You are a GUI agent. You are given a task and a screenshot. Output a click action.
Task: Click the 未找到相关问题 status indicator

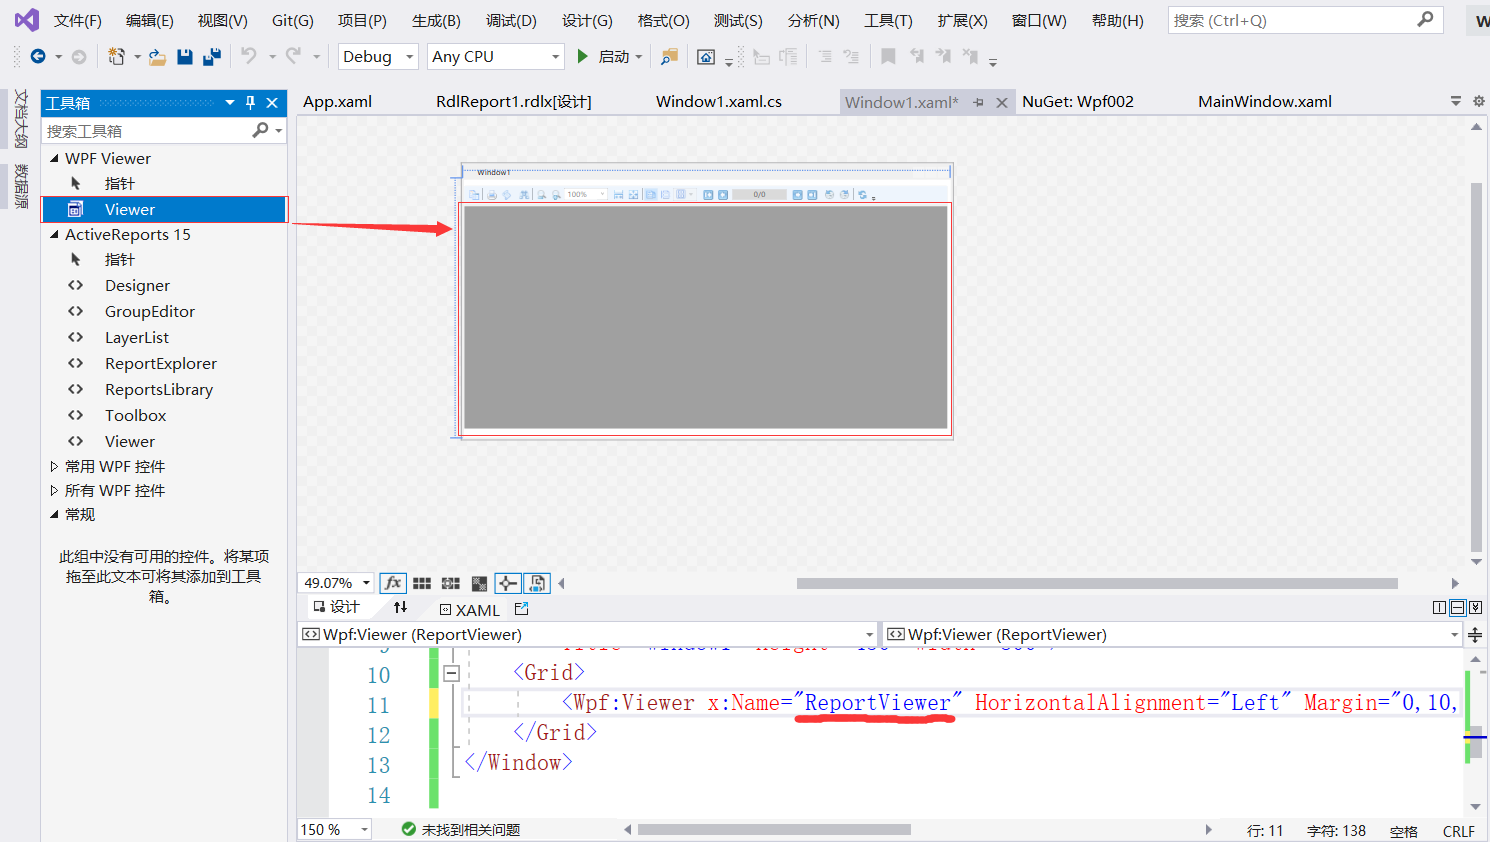click(461, 829)
